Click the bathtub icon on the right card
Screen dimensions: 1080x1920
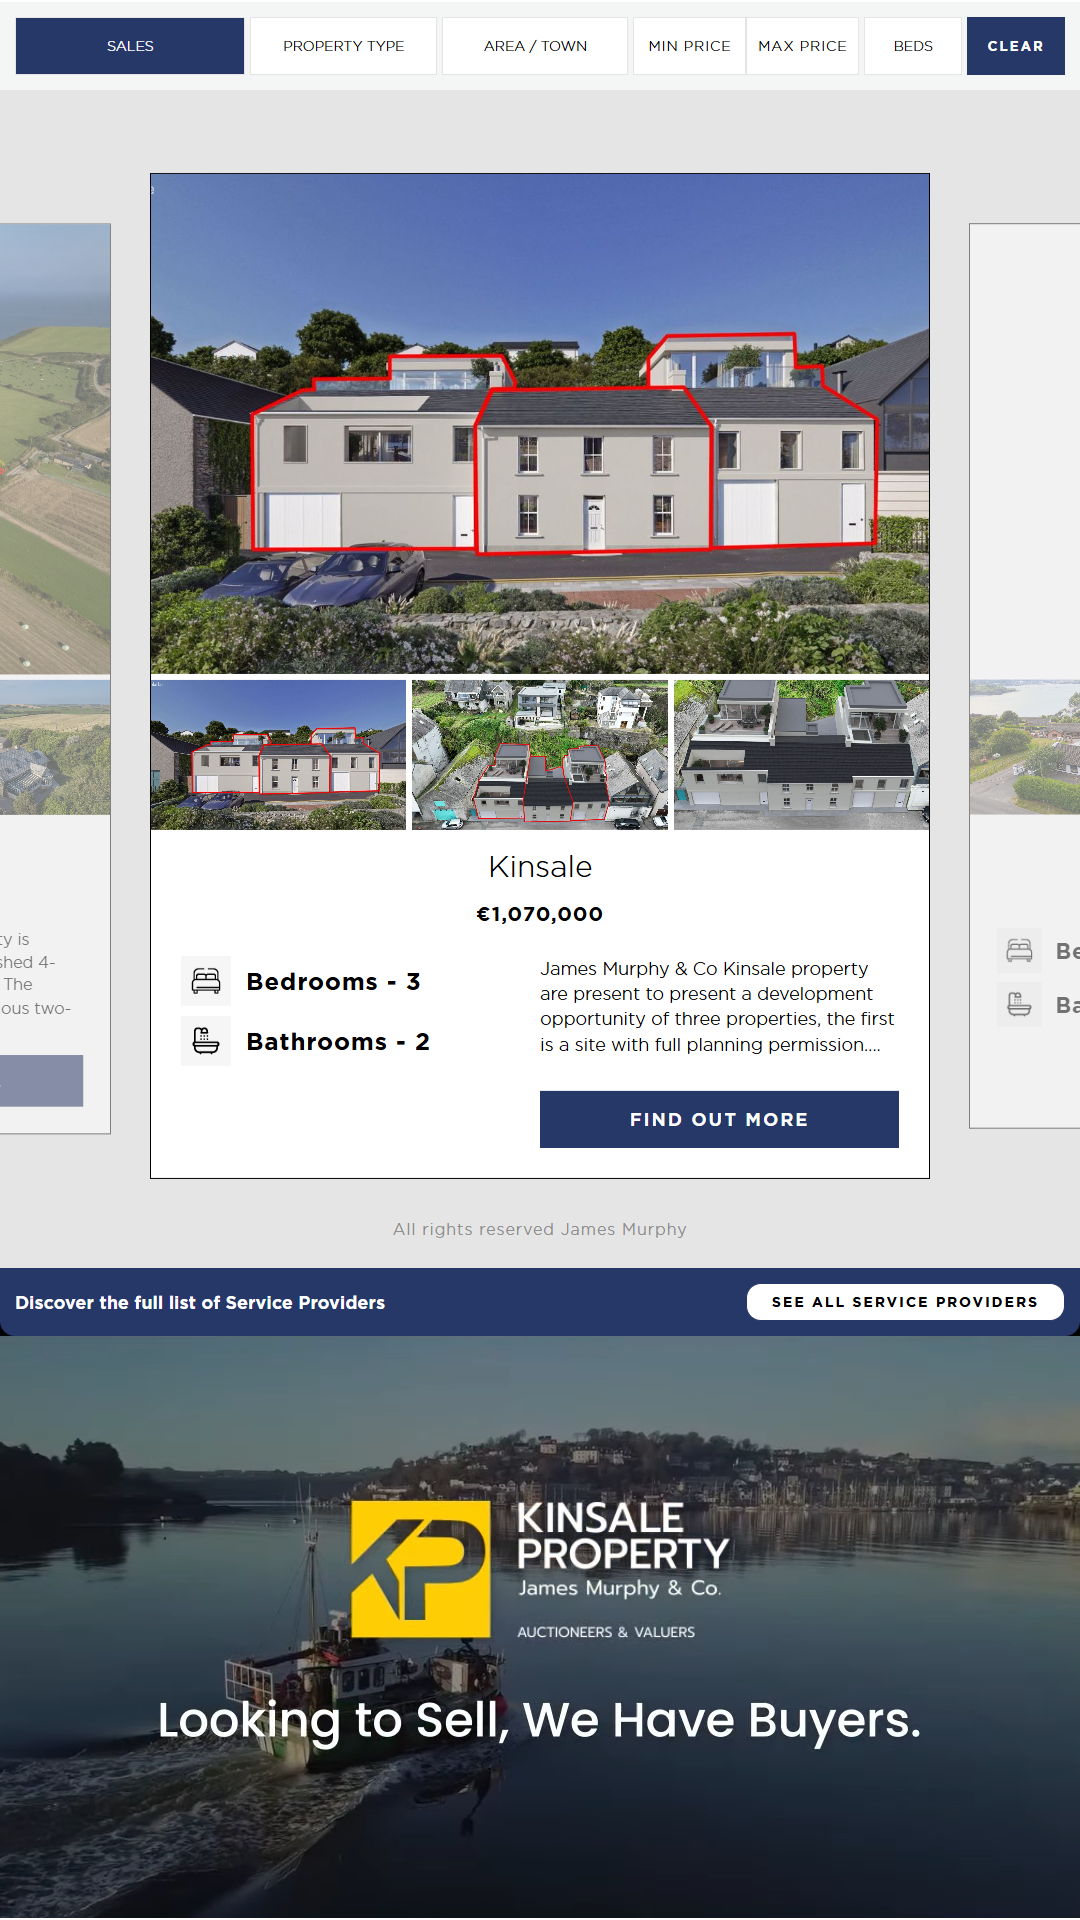[1019, 1004]
